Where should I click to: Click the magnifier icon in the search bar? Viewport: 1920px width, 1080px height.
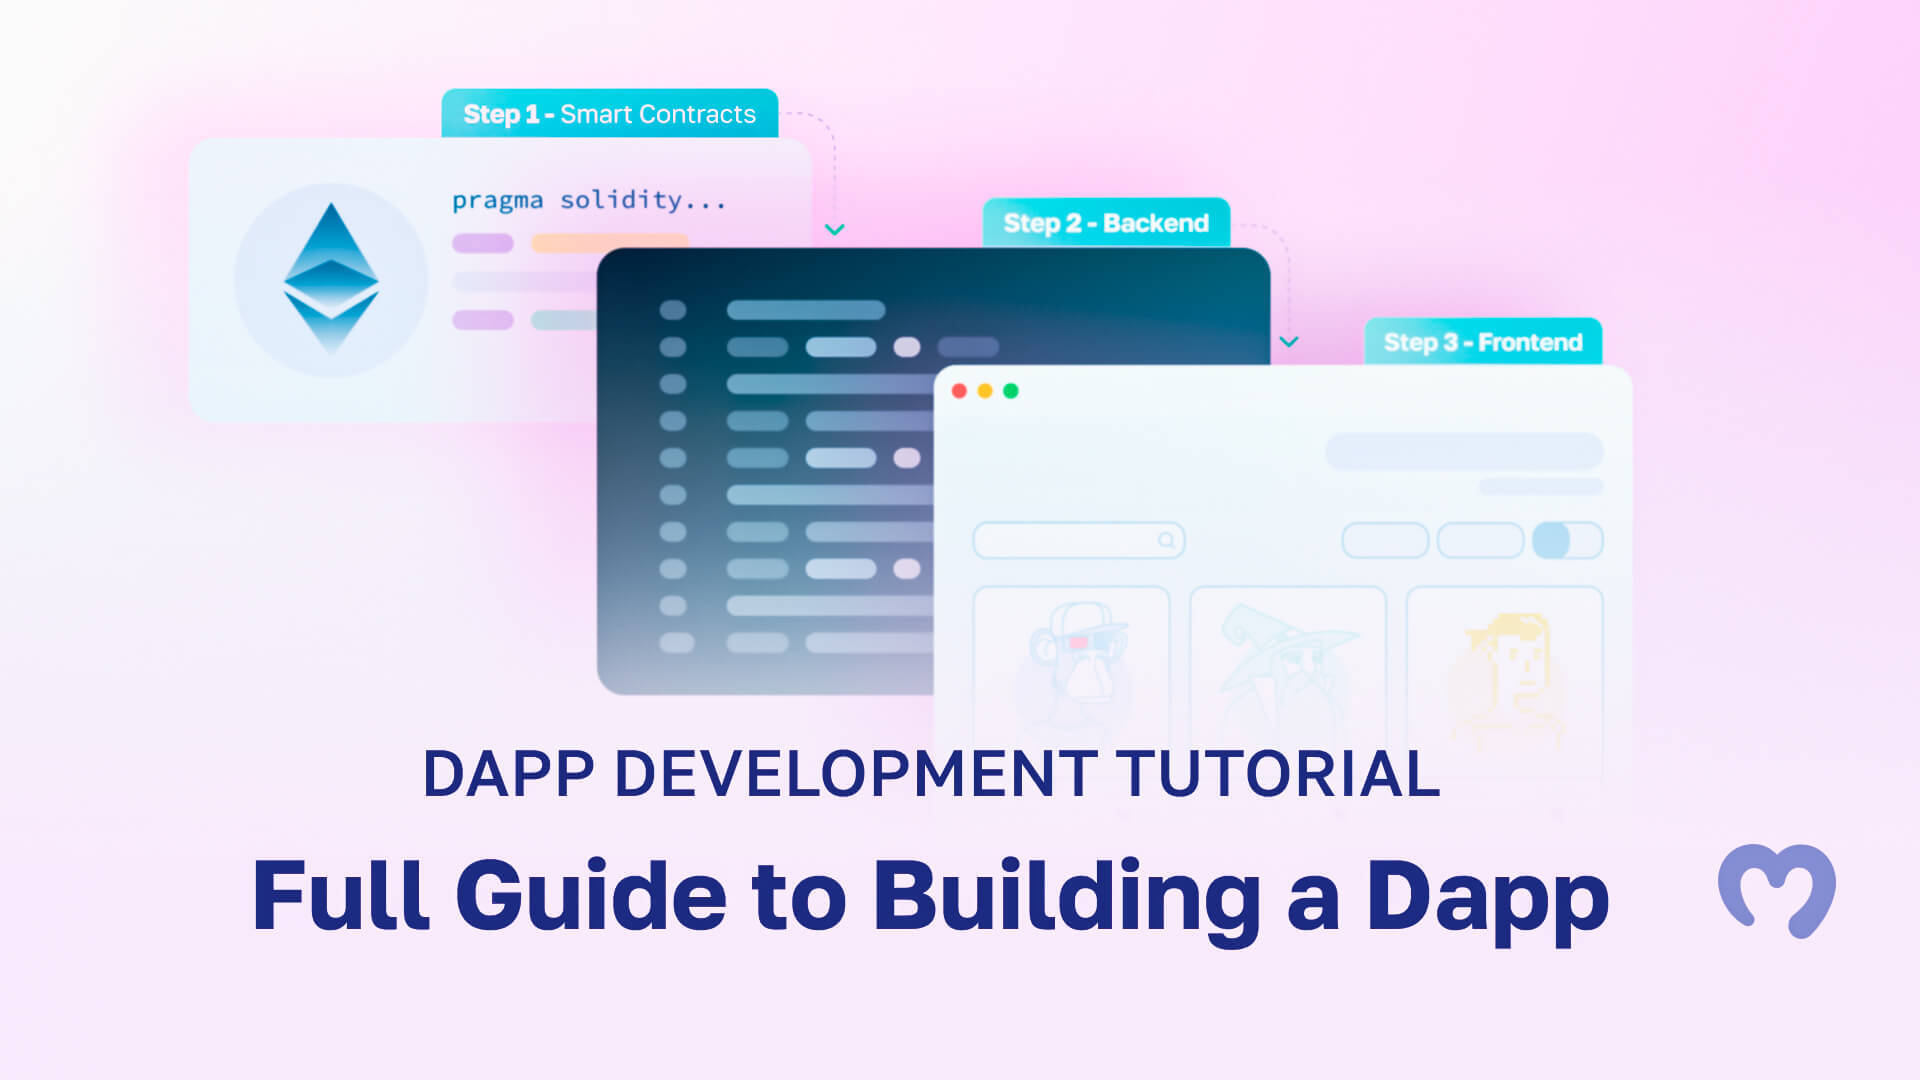pyautogui.click(x=1167, y=540)
